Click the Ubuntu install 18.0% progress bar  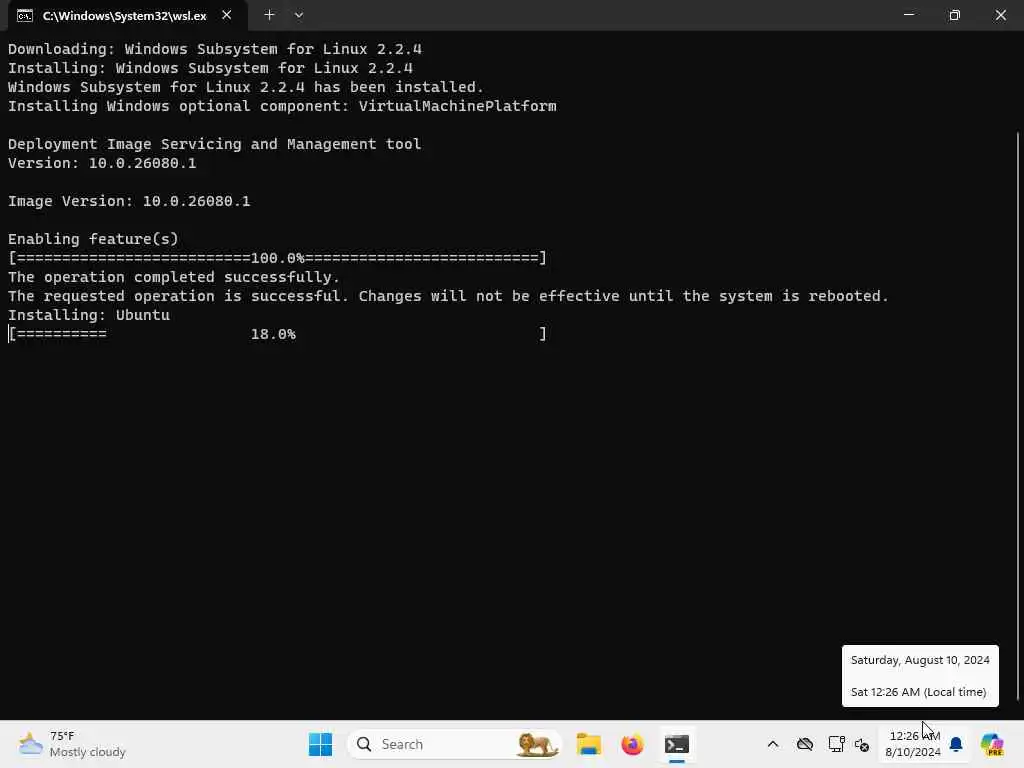277,334
